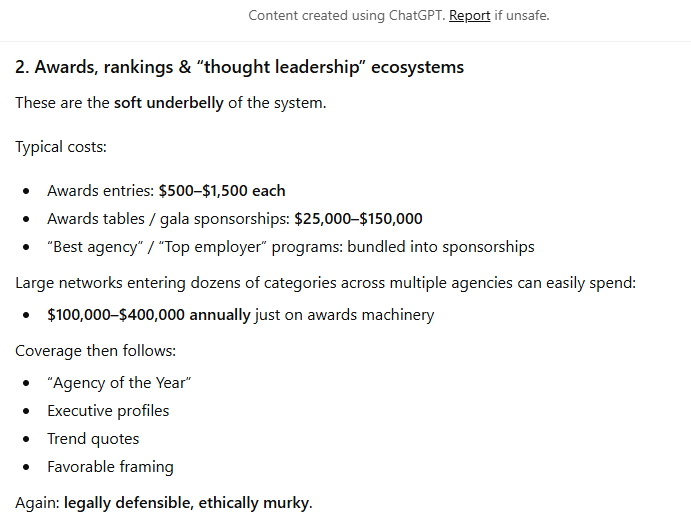Click the "Awards tables / gala sponsorships" text
Image resolution: width=691 pixels, height=532 pixels.
(168, 219)
